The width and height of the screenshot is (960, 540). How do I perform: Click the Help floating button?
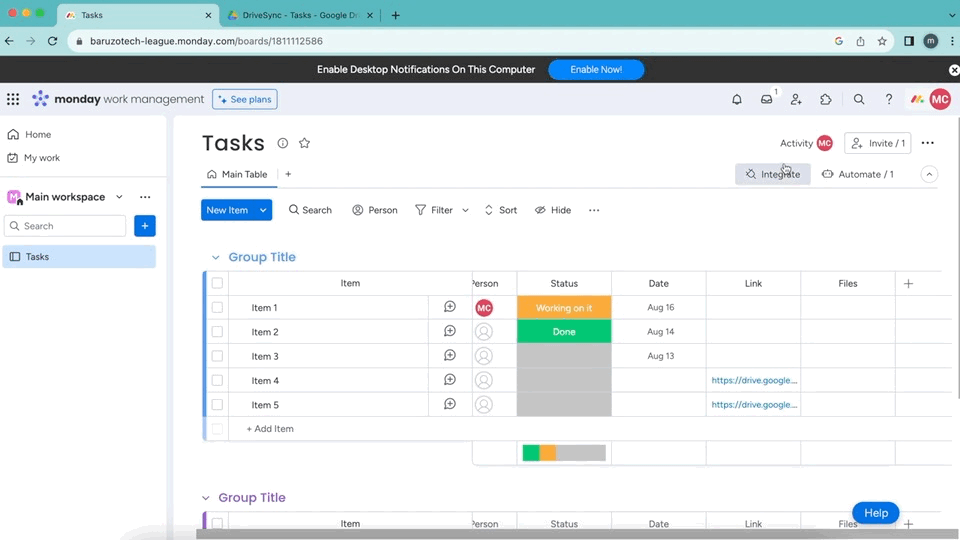point(876,513)
